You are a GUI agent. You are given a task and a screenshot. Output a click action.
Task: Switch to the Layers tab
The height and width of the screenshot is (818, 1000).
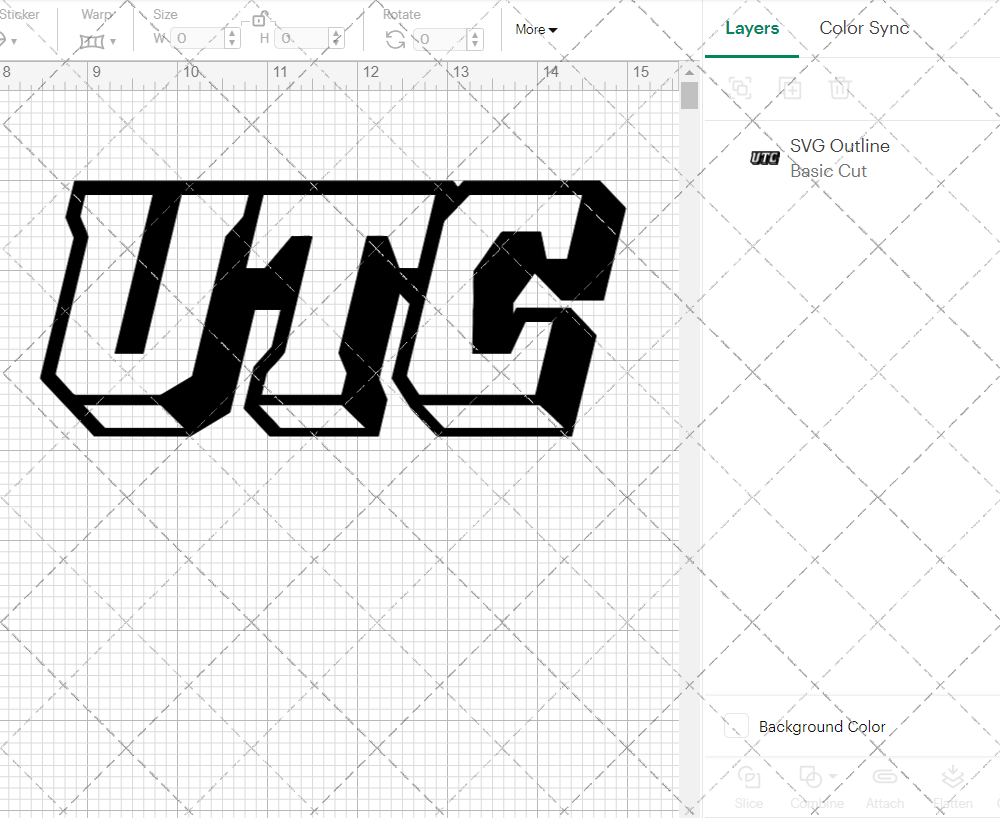click(x=752, y=28)
